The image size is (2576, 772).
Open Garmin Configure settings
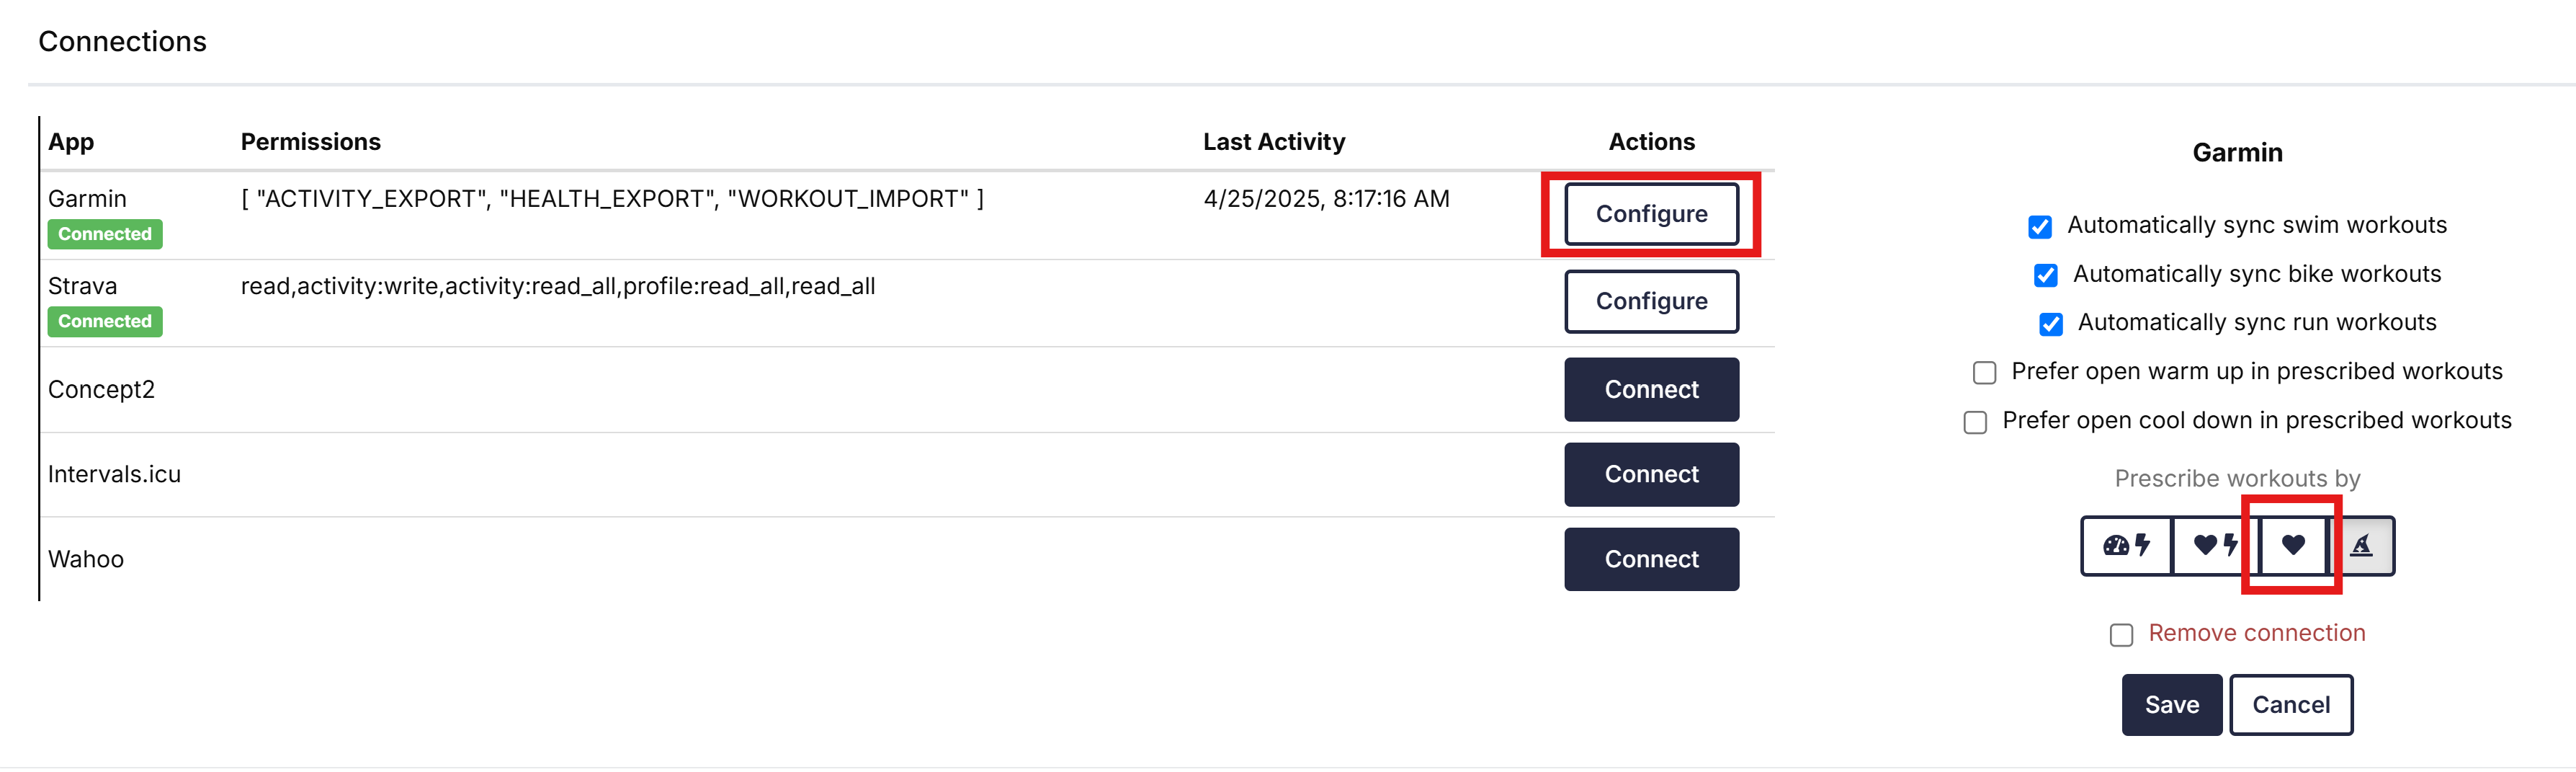tap(1651, 214)
